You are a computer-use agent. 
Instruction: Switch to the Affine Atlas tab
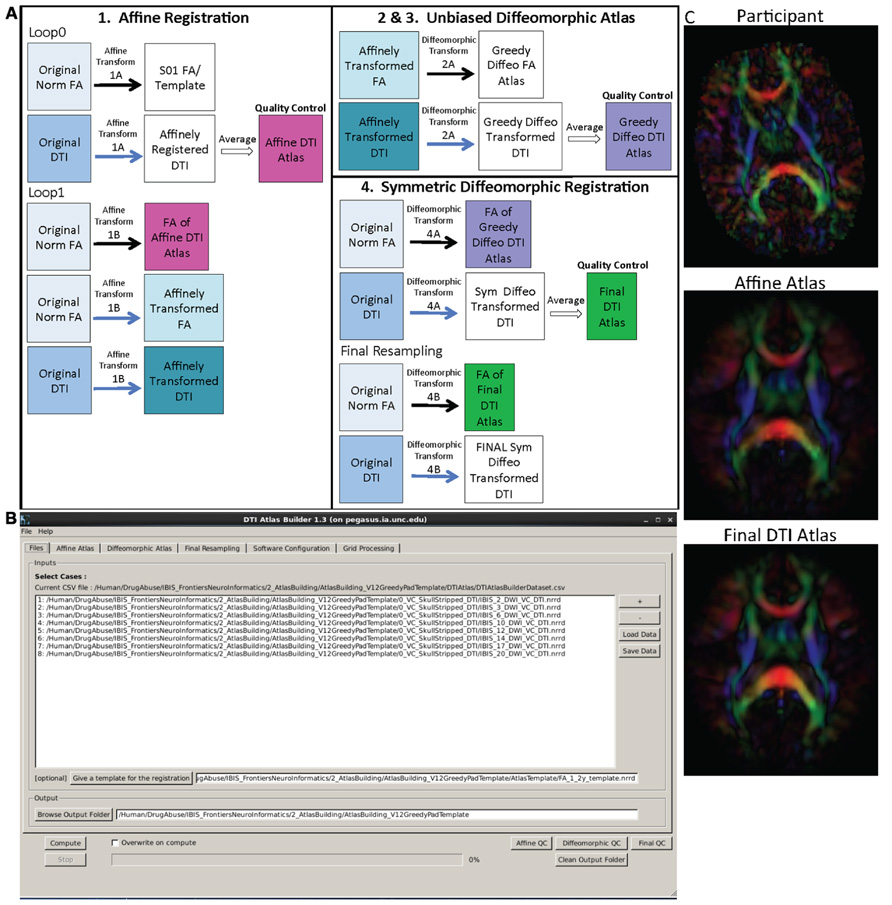click(75, 548)
